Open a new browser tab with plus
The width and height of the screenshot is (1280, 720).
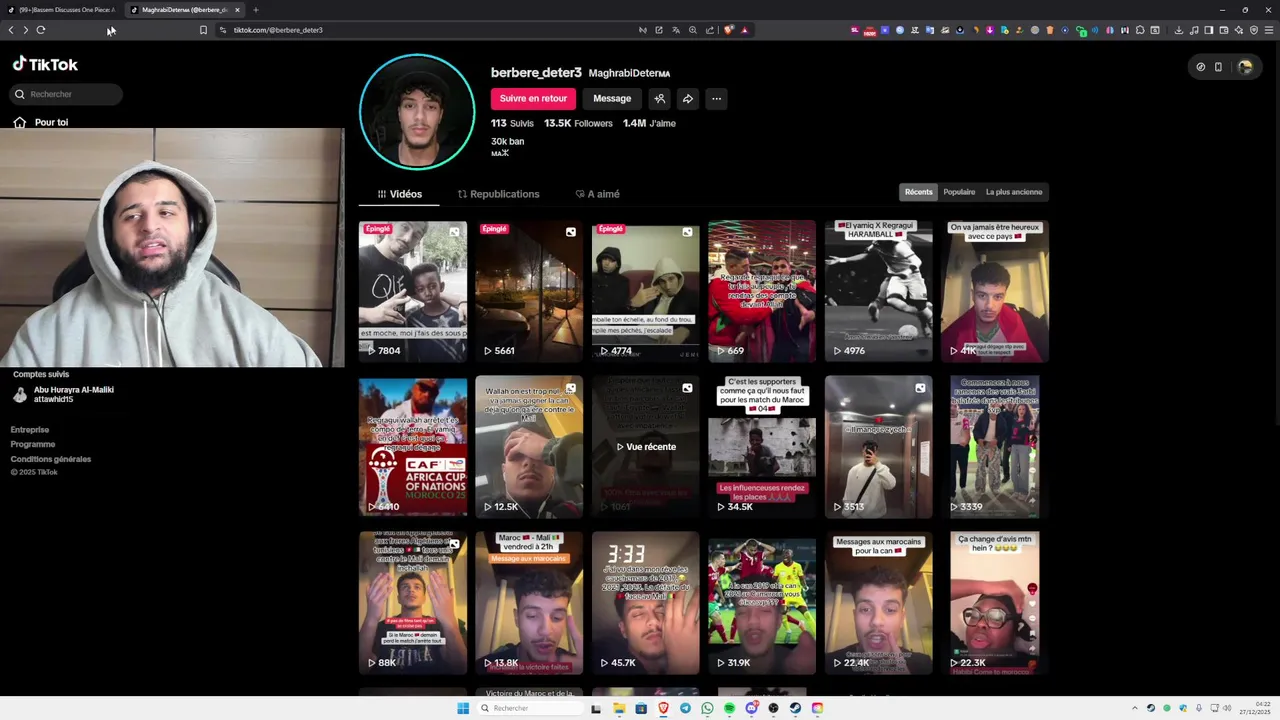(x=255, y=10)
